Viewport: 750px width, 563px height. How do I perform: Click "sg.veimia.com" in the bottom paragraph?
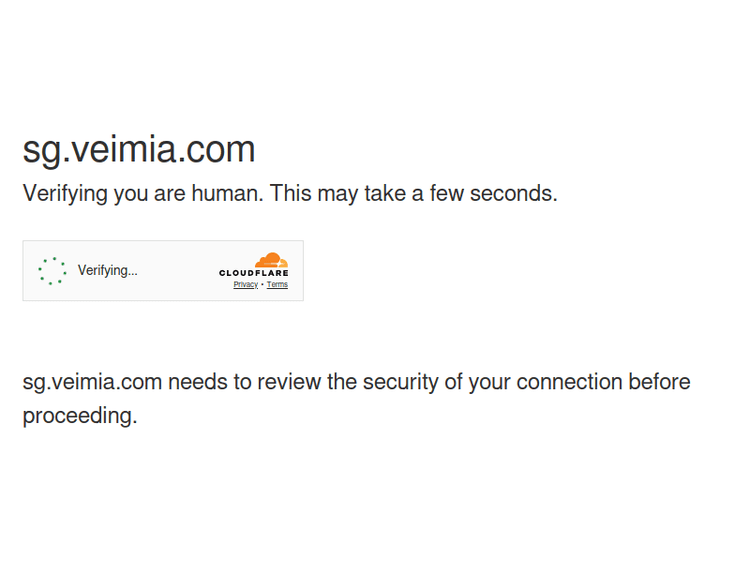click(92, 382)
